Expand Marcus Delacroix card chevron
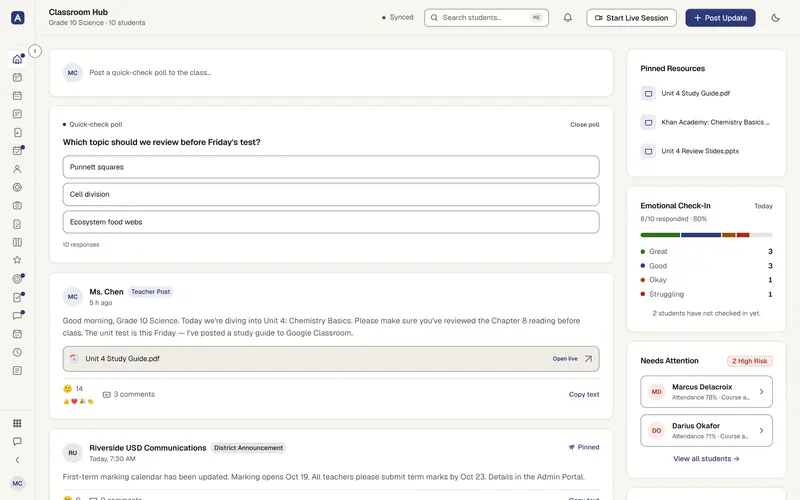The width and height of the screenshot is (800, 500). tap(761, 392)
